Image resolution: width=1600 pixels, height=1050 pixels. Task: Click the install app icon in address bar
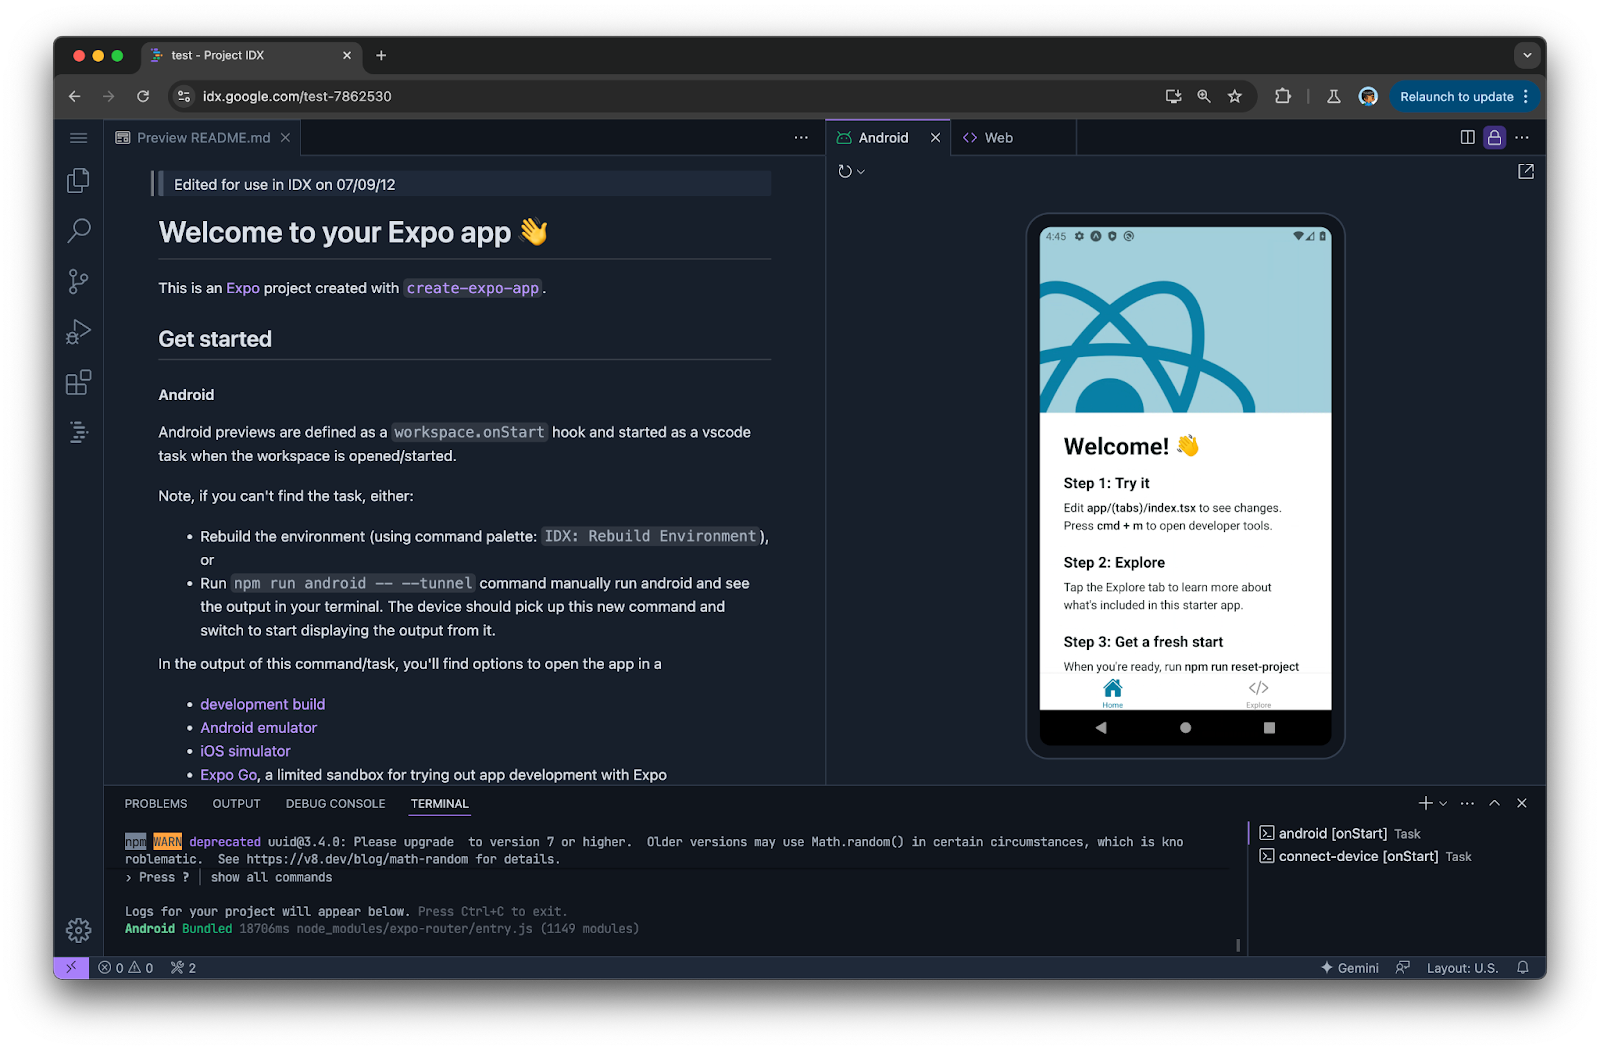click(x=1173, y=96)
